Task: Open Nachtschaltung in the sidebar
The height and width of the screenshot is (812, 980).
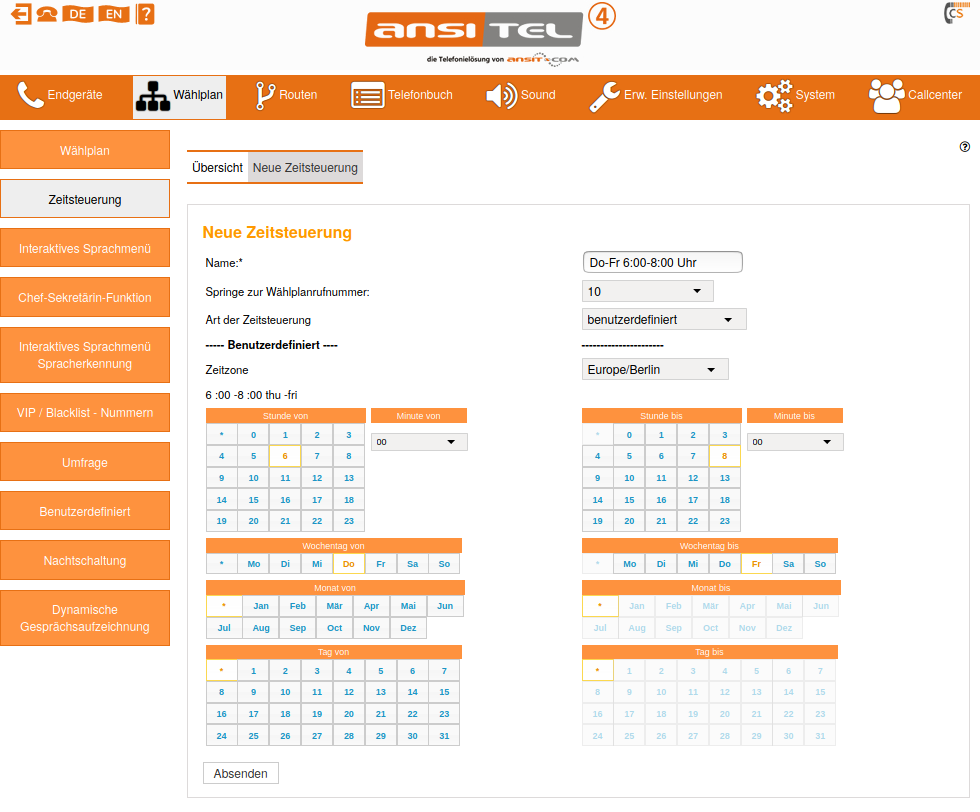Action: click(x=85, y=561)
